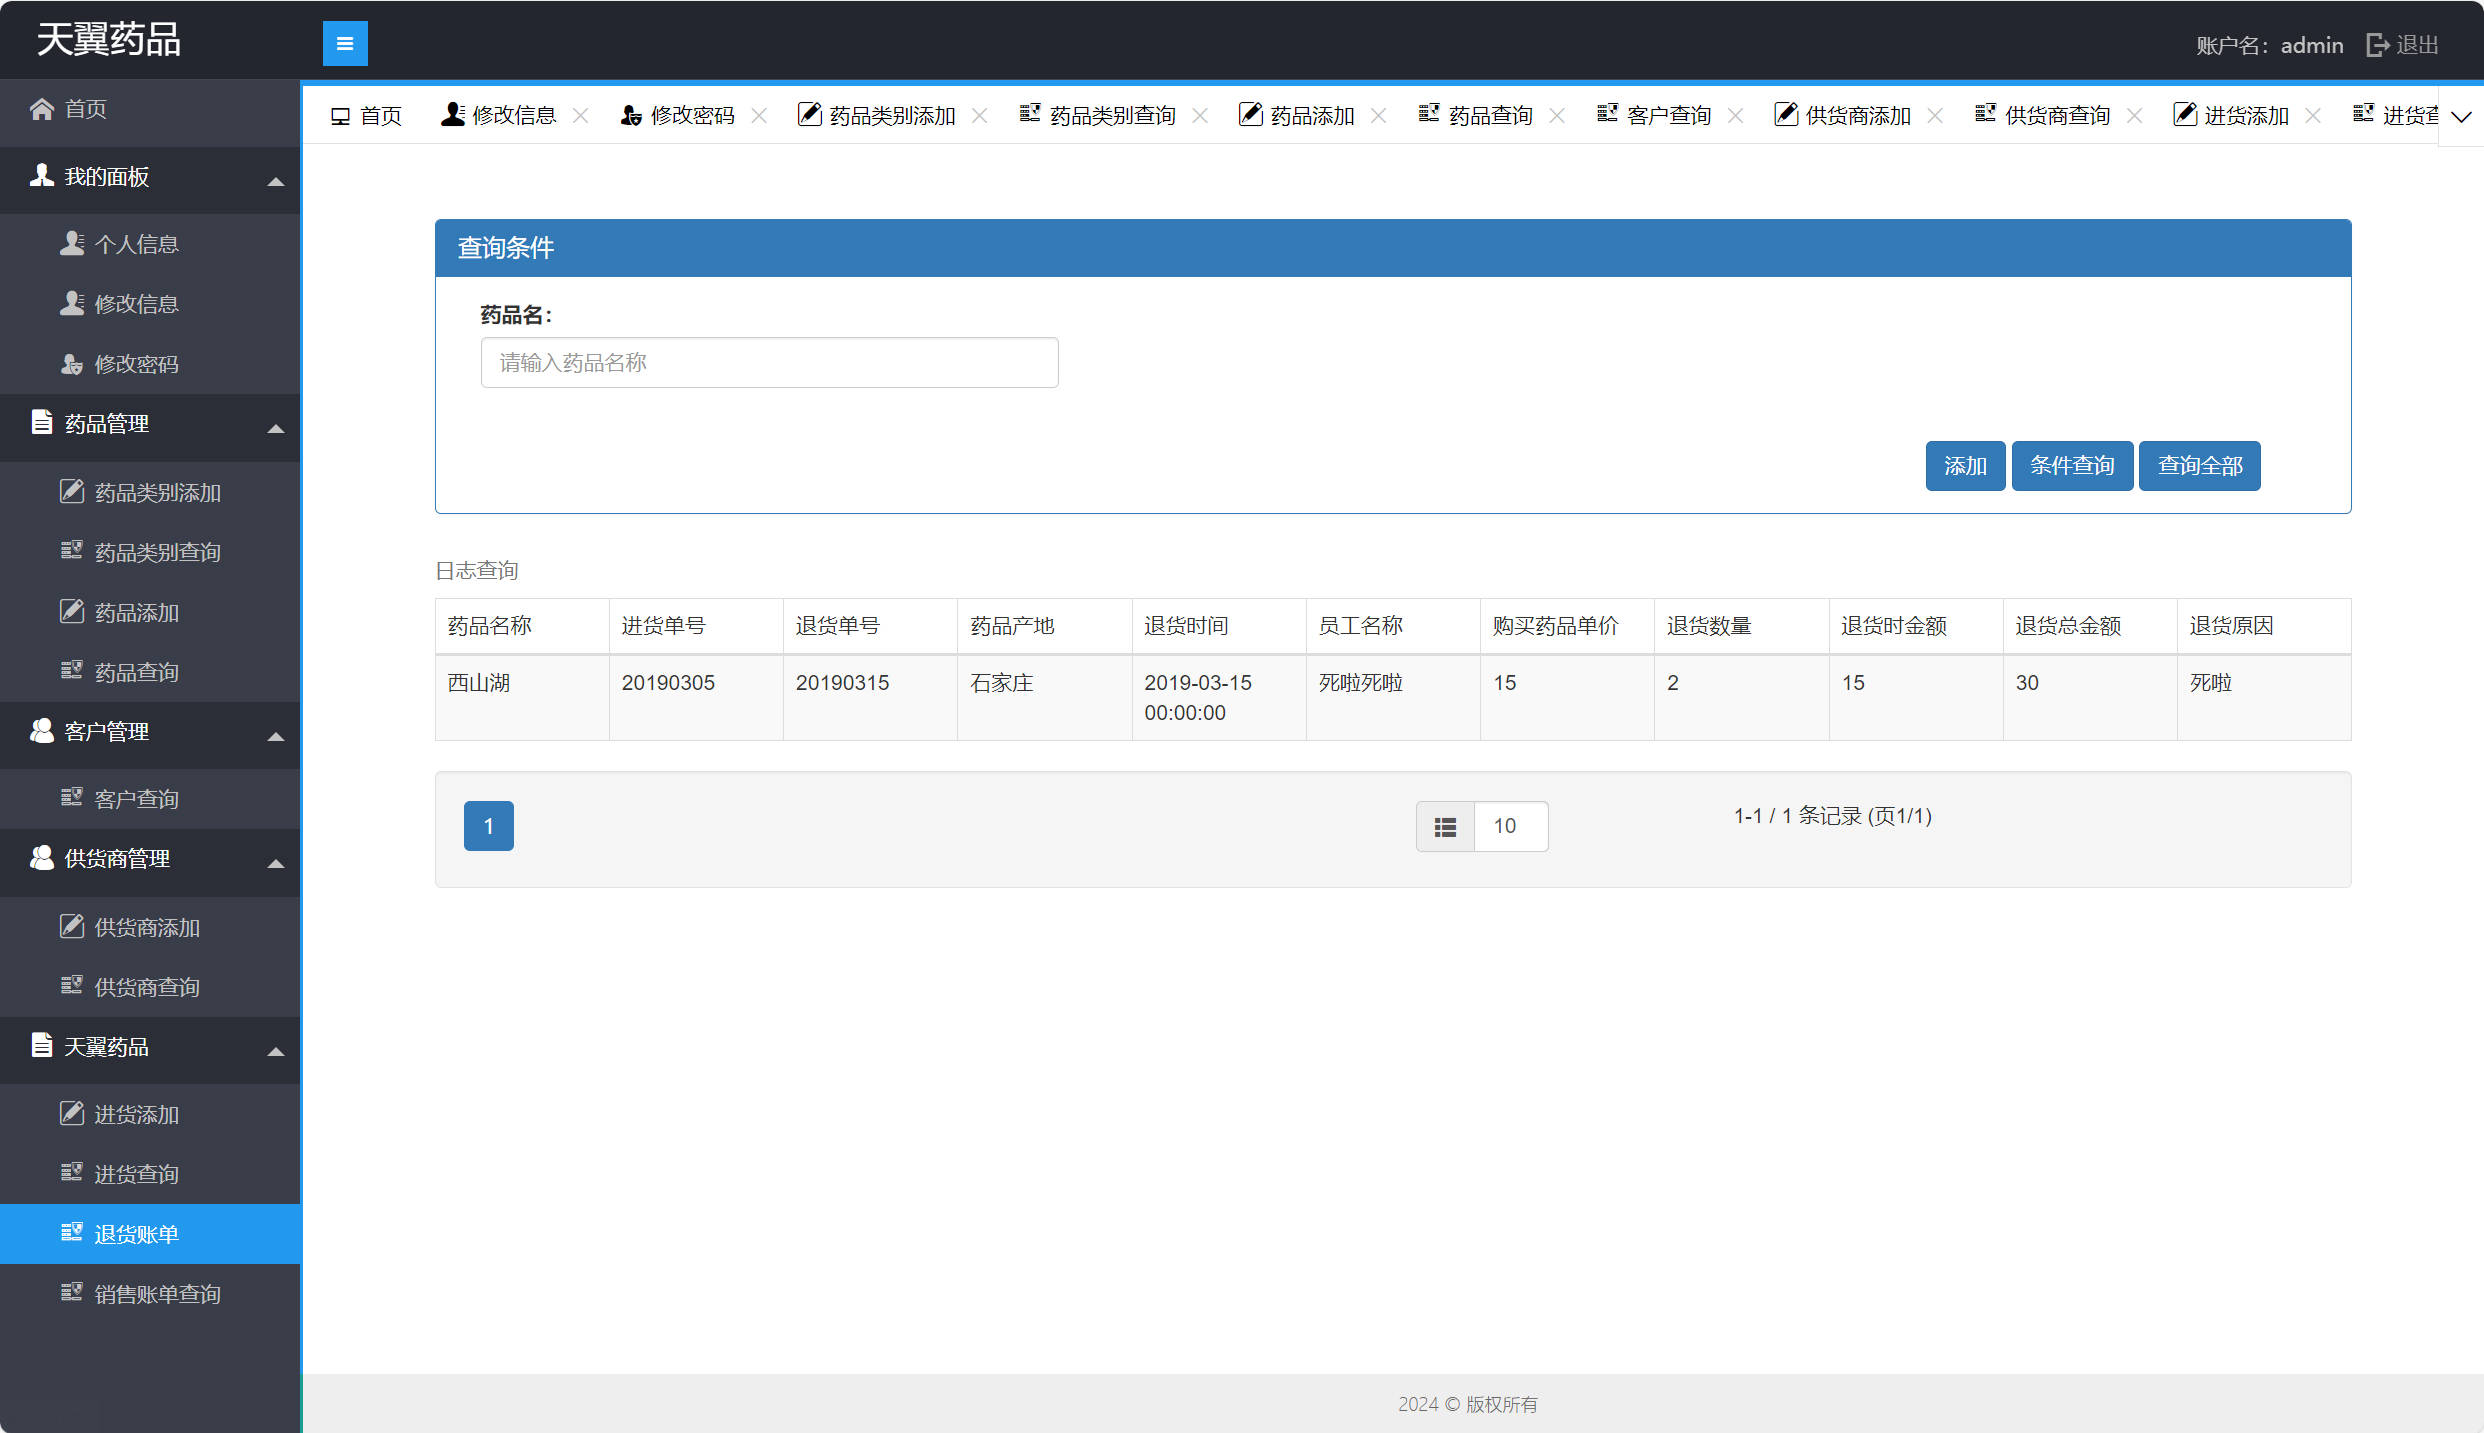Focus the 药品名 input field

point(769,363)
